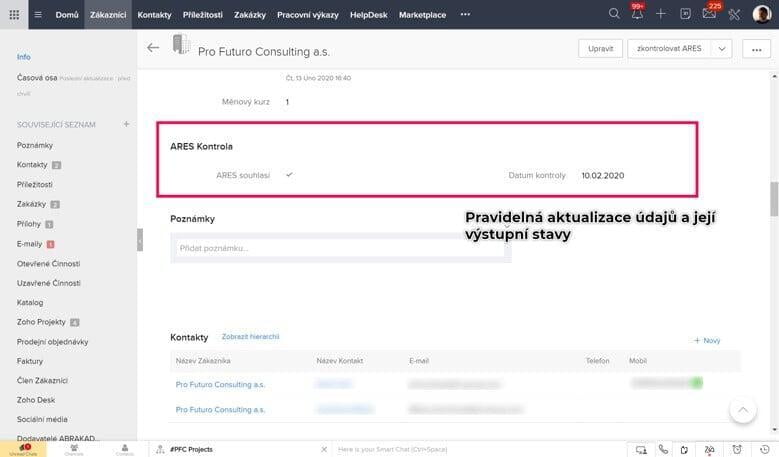The width and height of the screenshot is (779, 457).
Task: Add a new contact with + Nový
Action: (707, 340)
